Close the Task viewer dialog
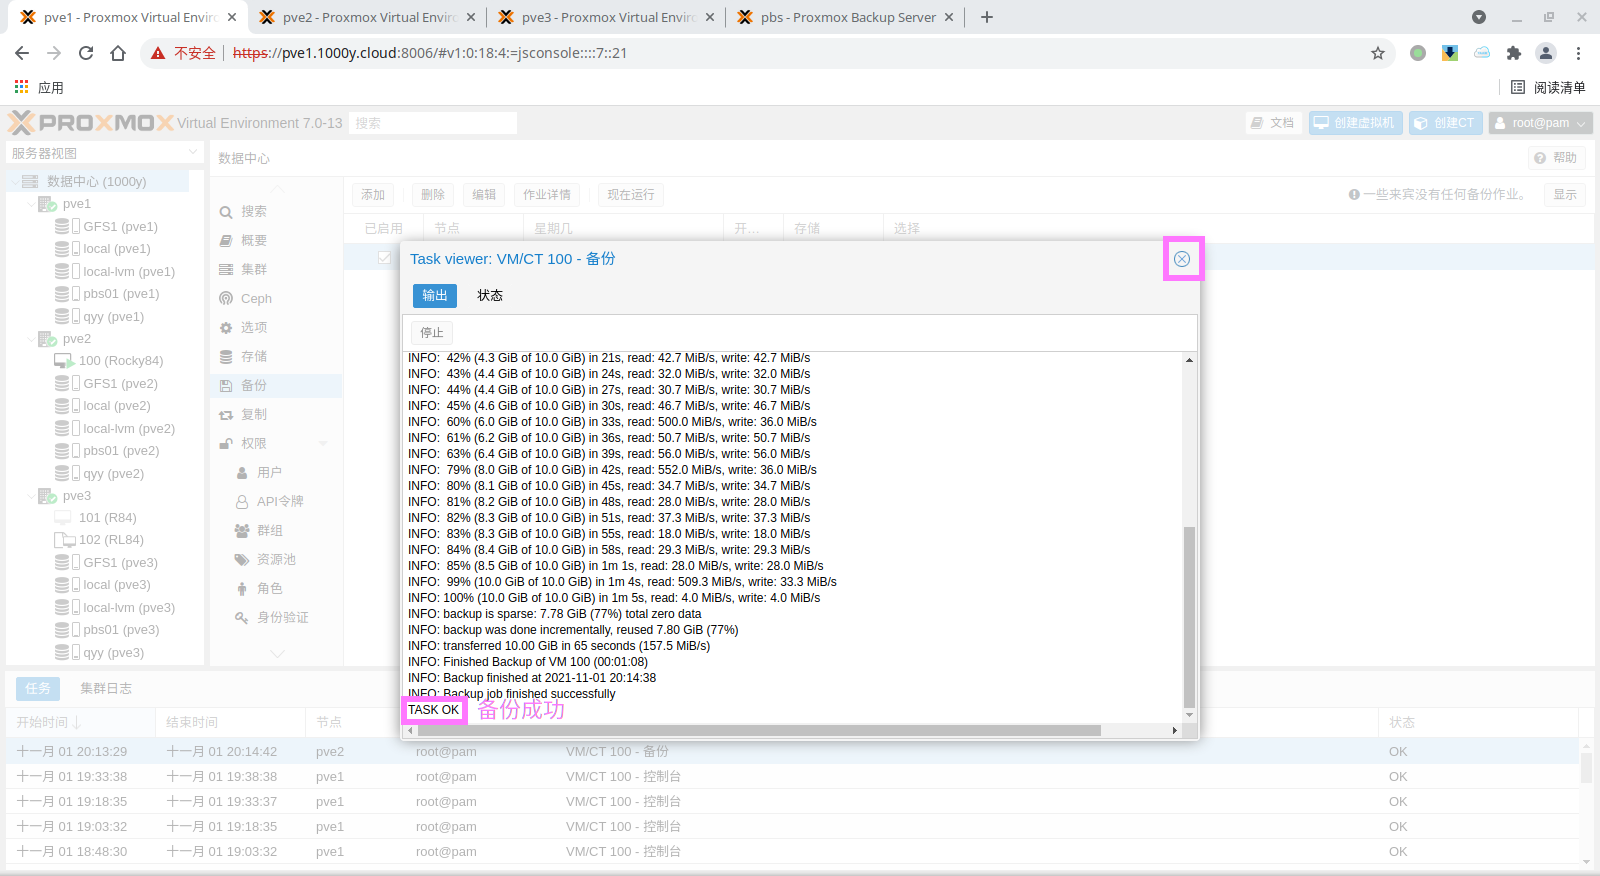This screenshot has height=876, width=1600. pos(1181,259)
